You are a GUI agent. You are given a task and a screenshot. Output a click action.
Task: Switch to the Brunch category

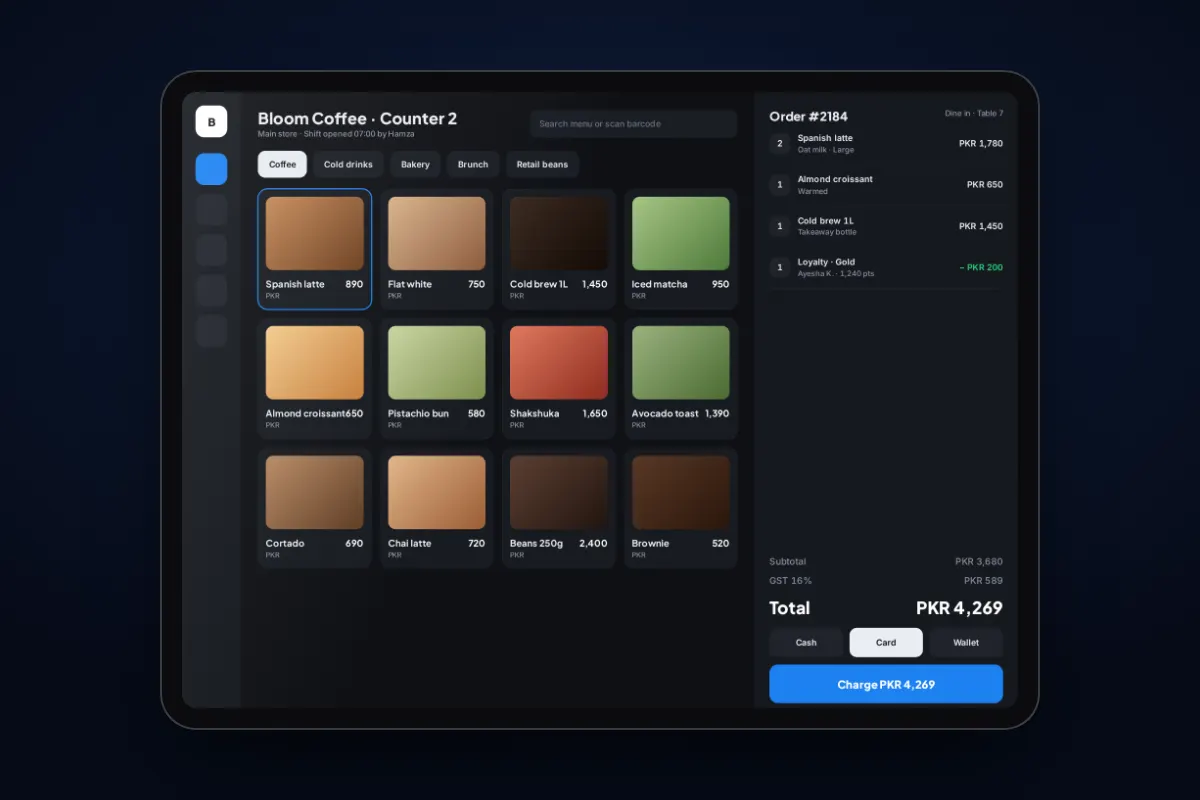click(x=473, y=164)
